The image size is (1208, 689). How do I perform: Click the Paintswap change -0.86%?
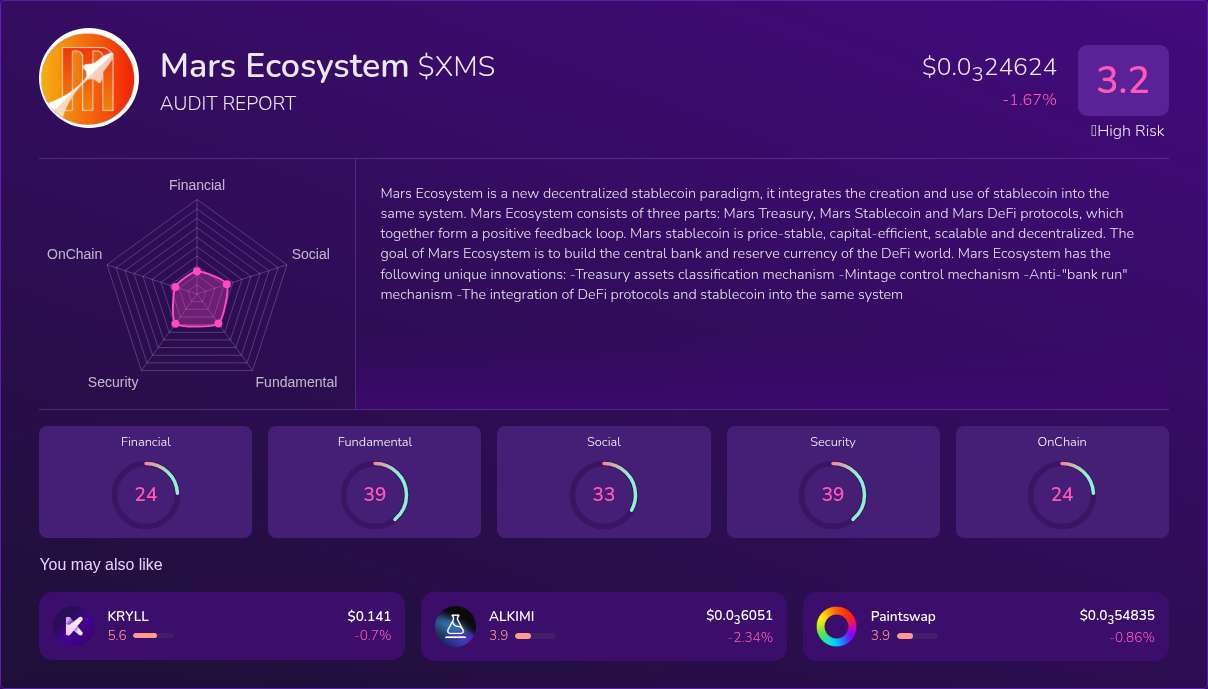(1132, 637)
